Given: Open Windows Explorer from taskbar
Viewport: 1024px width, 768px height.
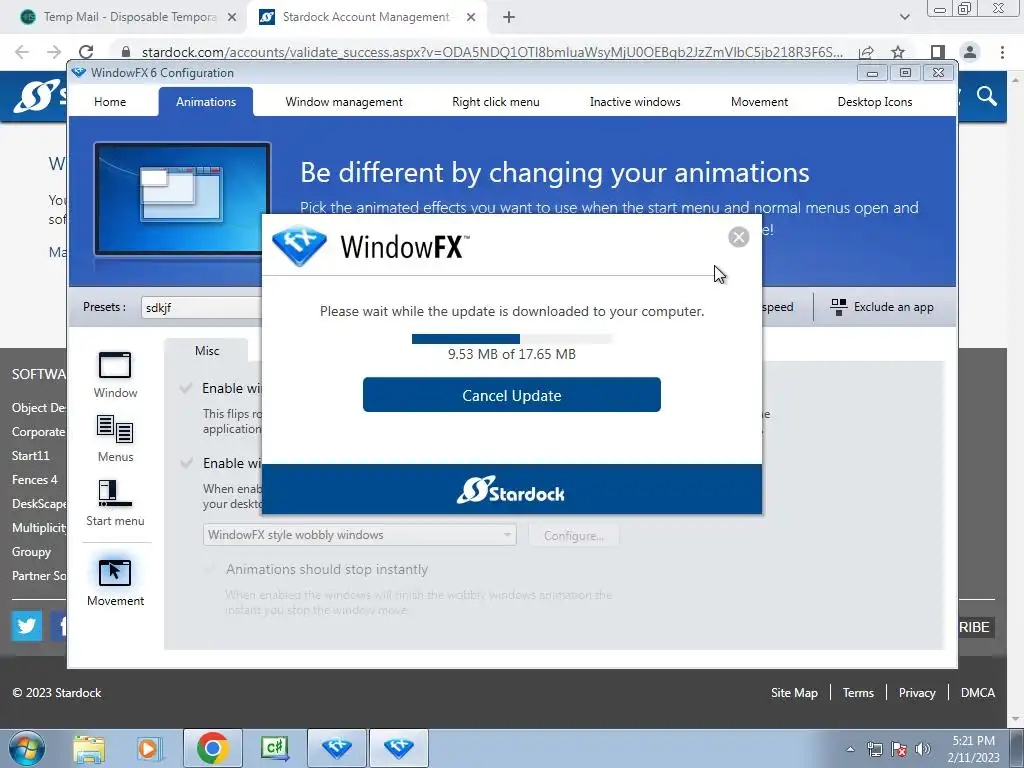Looking at the screenshot, I should [89, 748].
